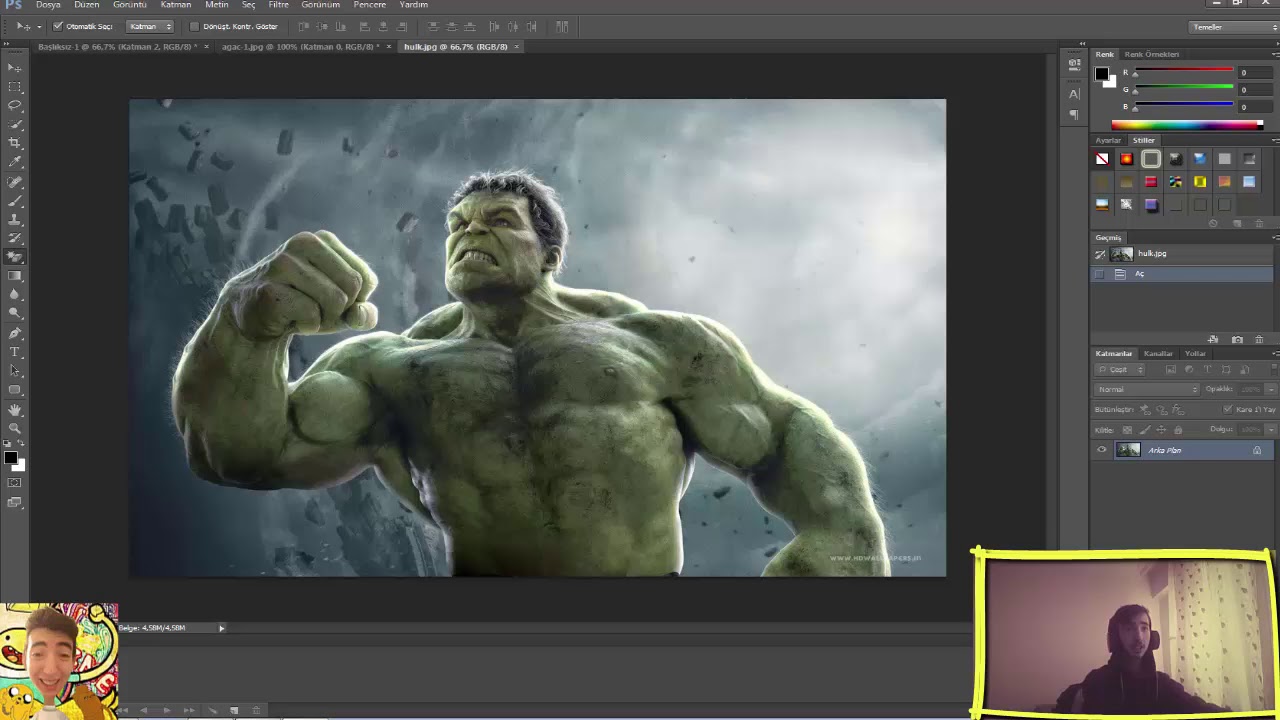The height and width of the screenshot is (720, 1280).
Task: Switch to the Kanallar tab
Action: click(x=1158, y=353)
